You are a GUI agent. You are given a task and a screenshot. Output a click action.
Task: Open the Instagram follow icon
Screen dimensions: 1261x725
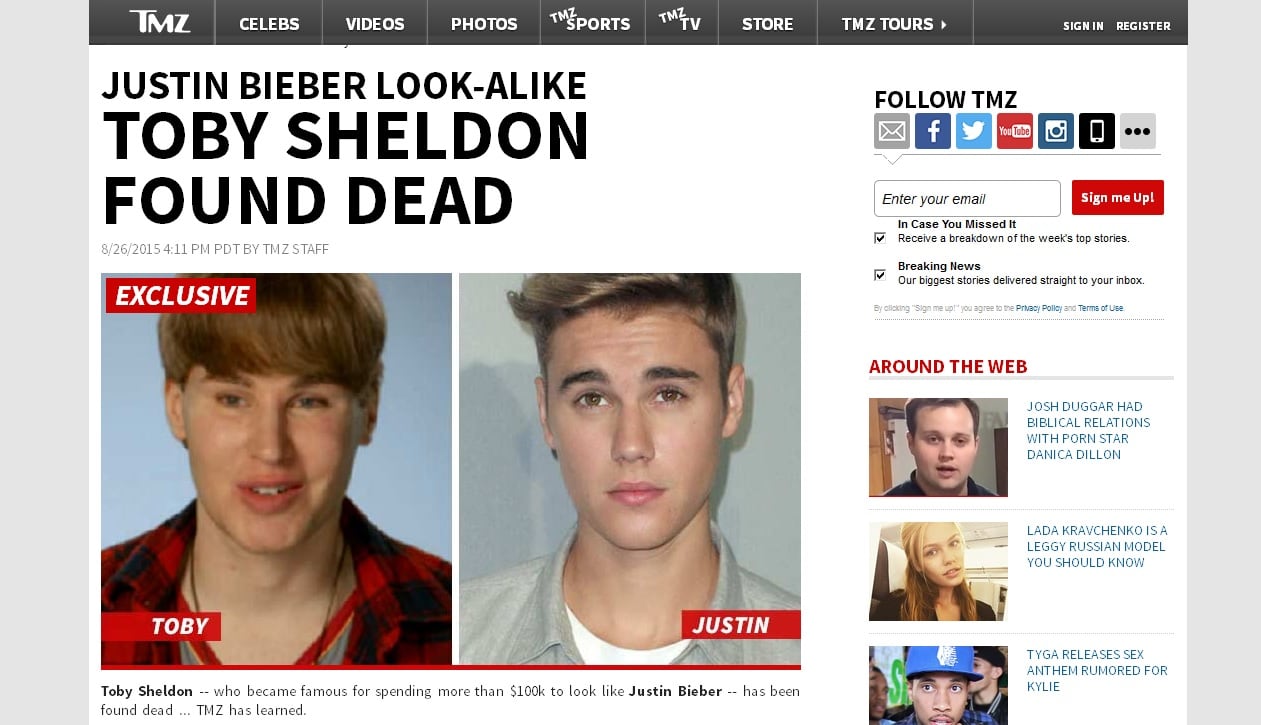tap(1056, 131)
